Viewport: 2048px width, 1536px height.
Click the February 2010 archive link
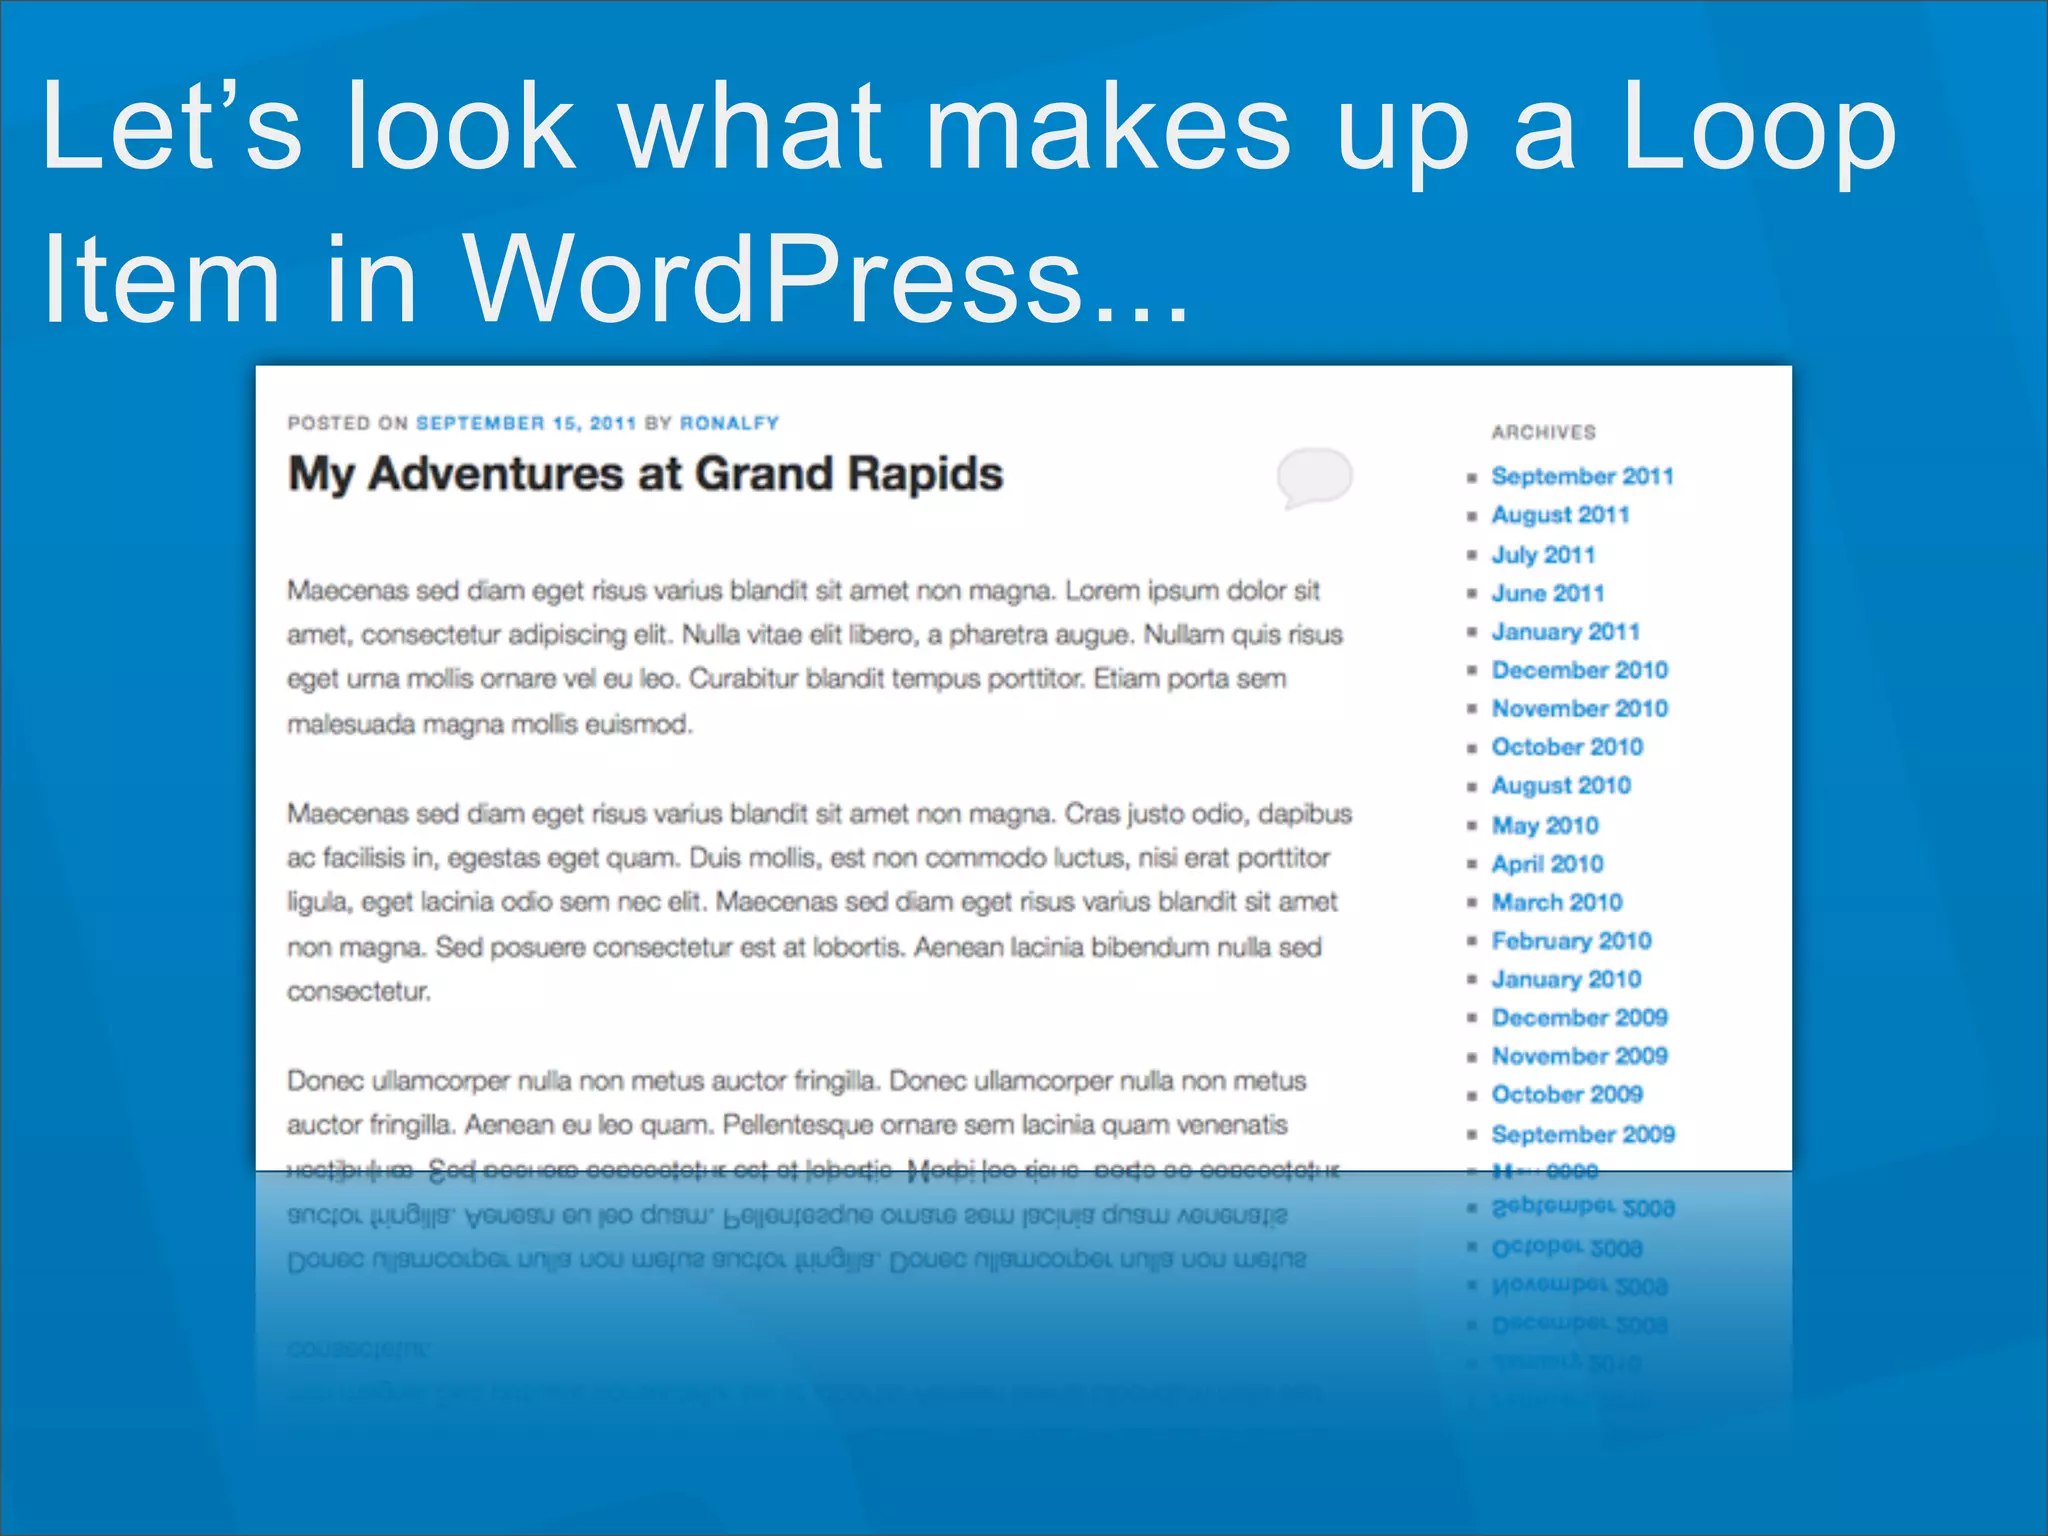[1571, 941]
